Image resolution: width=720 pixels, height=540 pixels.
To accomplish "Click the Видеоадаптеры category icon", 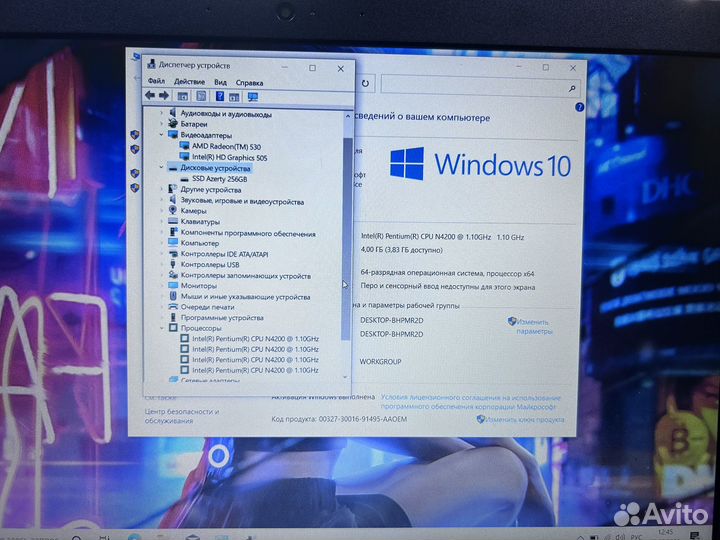I will 173,135.
